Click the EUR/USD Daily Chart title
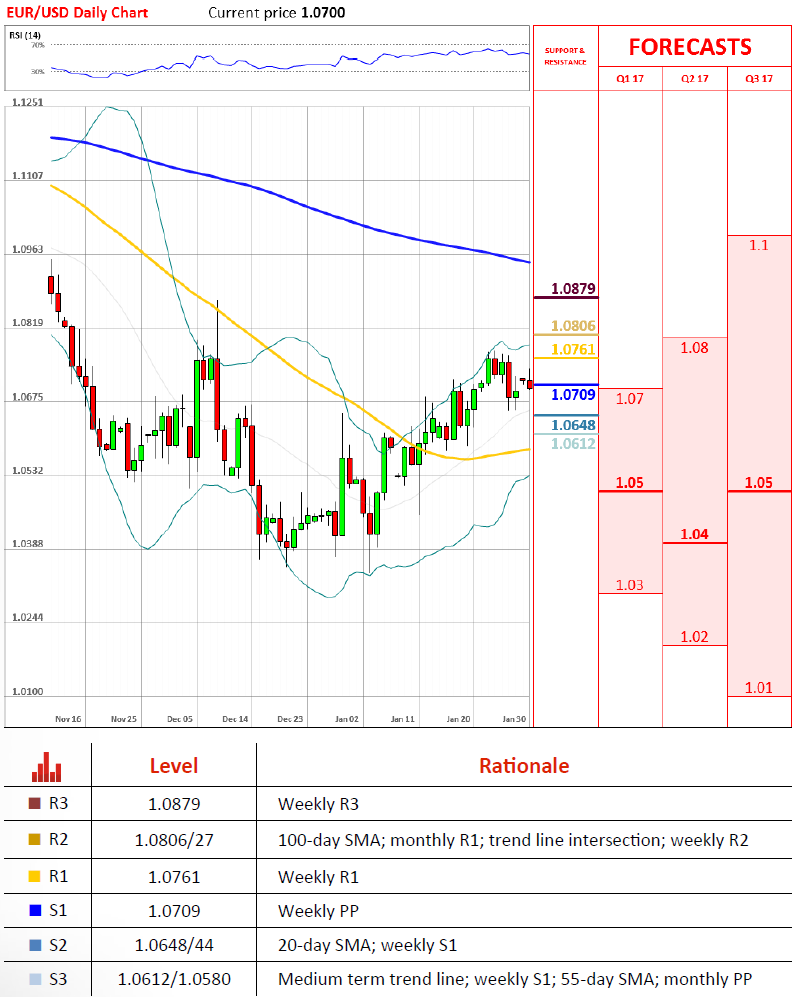 pos(77,13)
